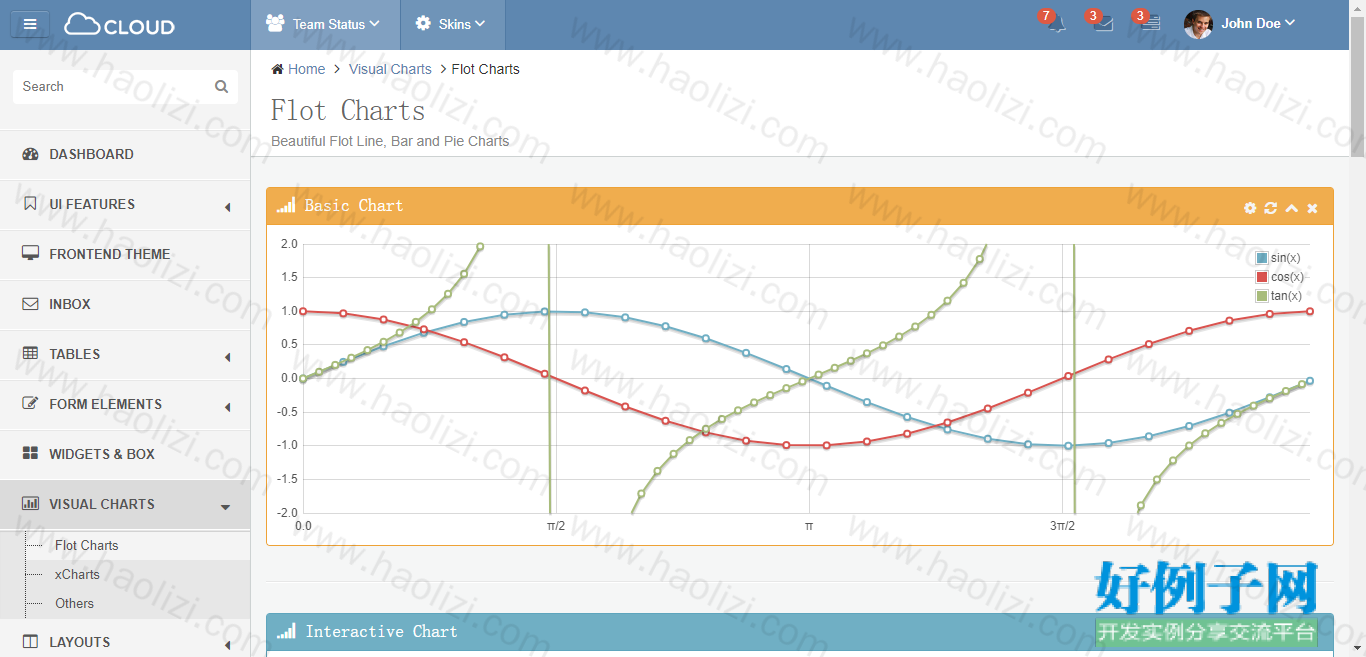Open the Dashboard menu item
The height and width of the screenshot is (657, 1366).
(125, 155)
